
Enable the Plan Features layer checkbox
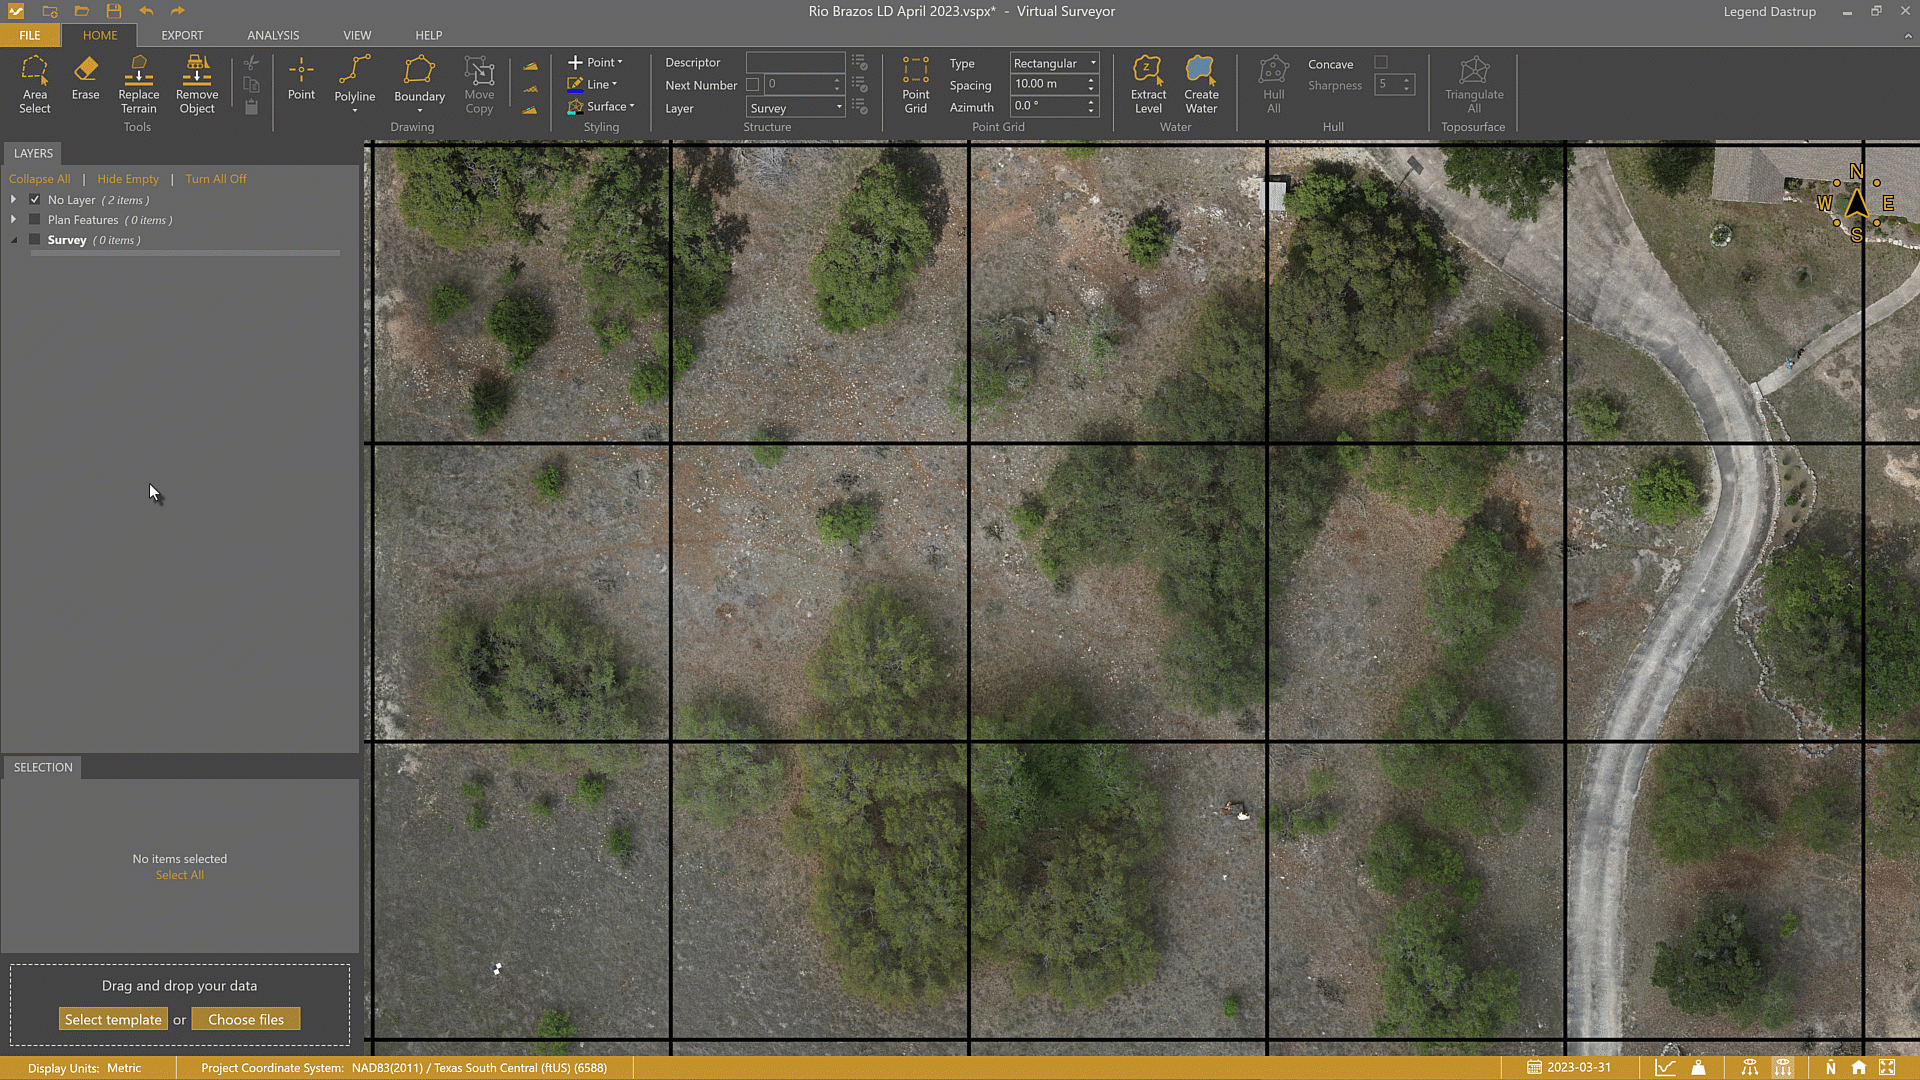tap(35, 220)
